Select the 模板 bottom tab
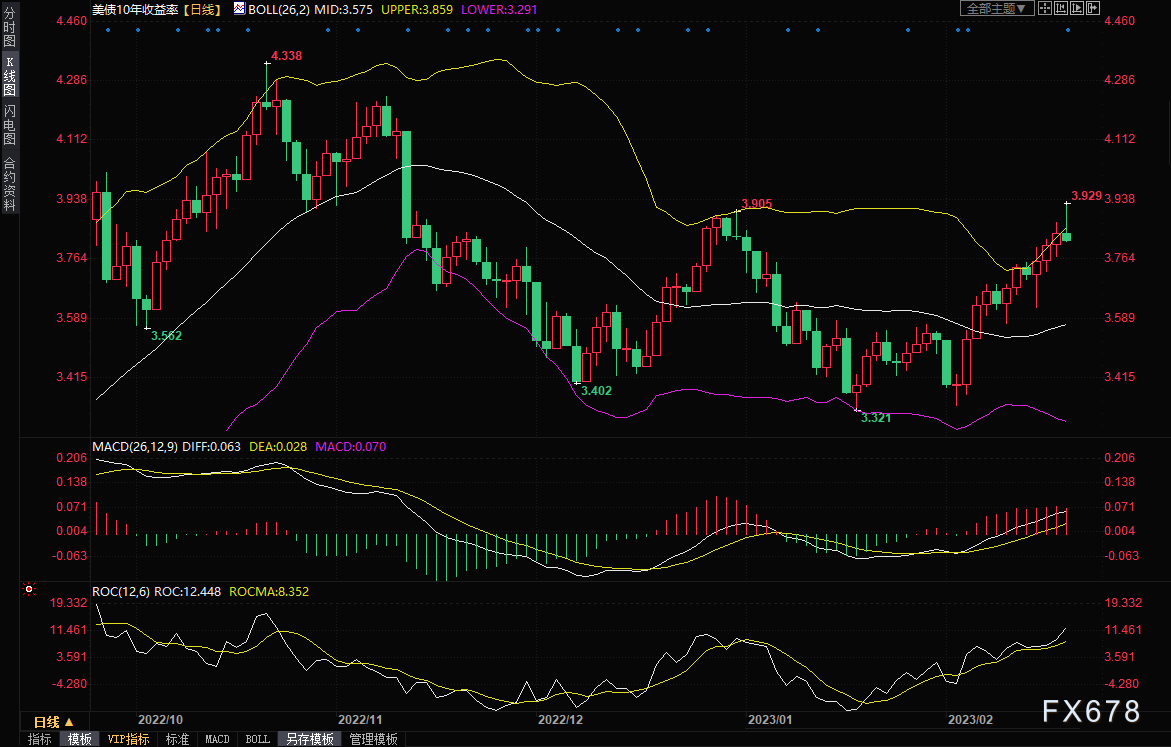1171x747 pixels. click(79, 739)
